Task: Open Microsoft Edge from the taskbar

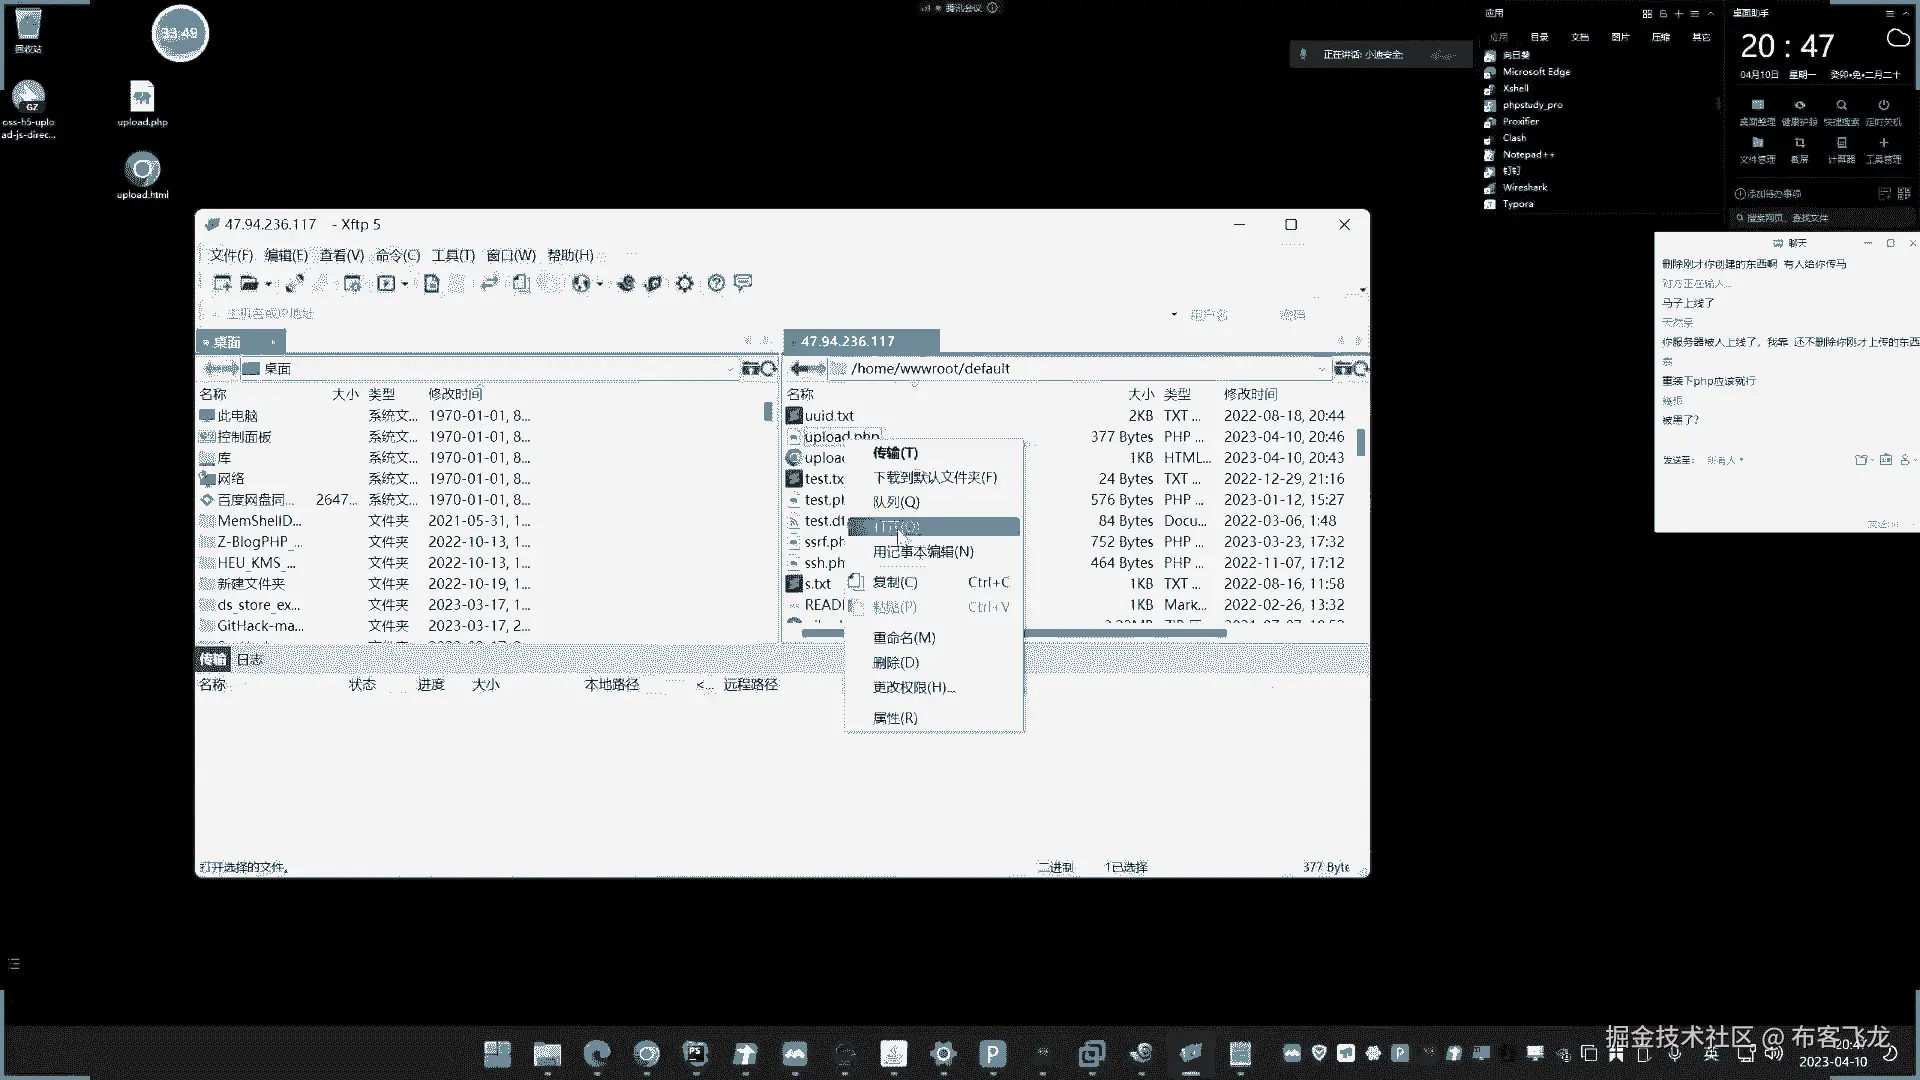Action: coord(597,1053)
